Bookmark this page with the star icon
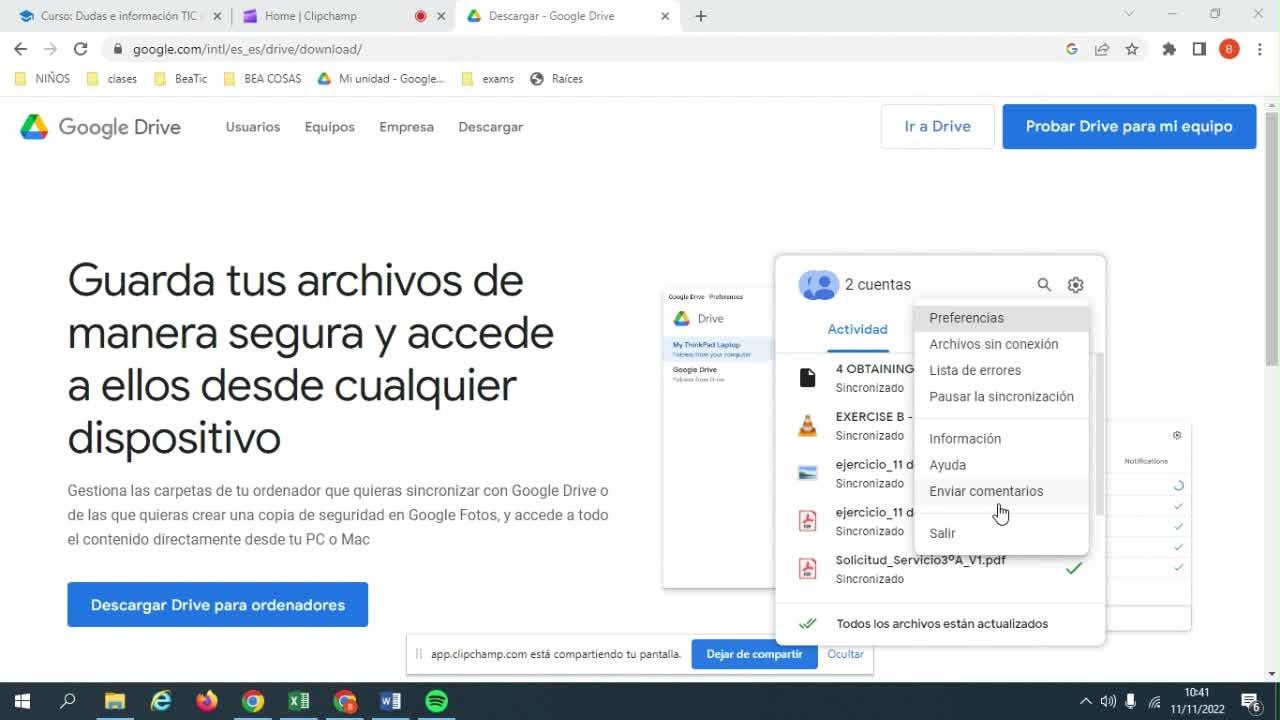1280x720 pixels. tap(1132, 49)
